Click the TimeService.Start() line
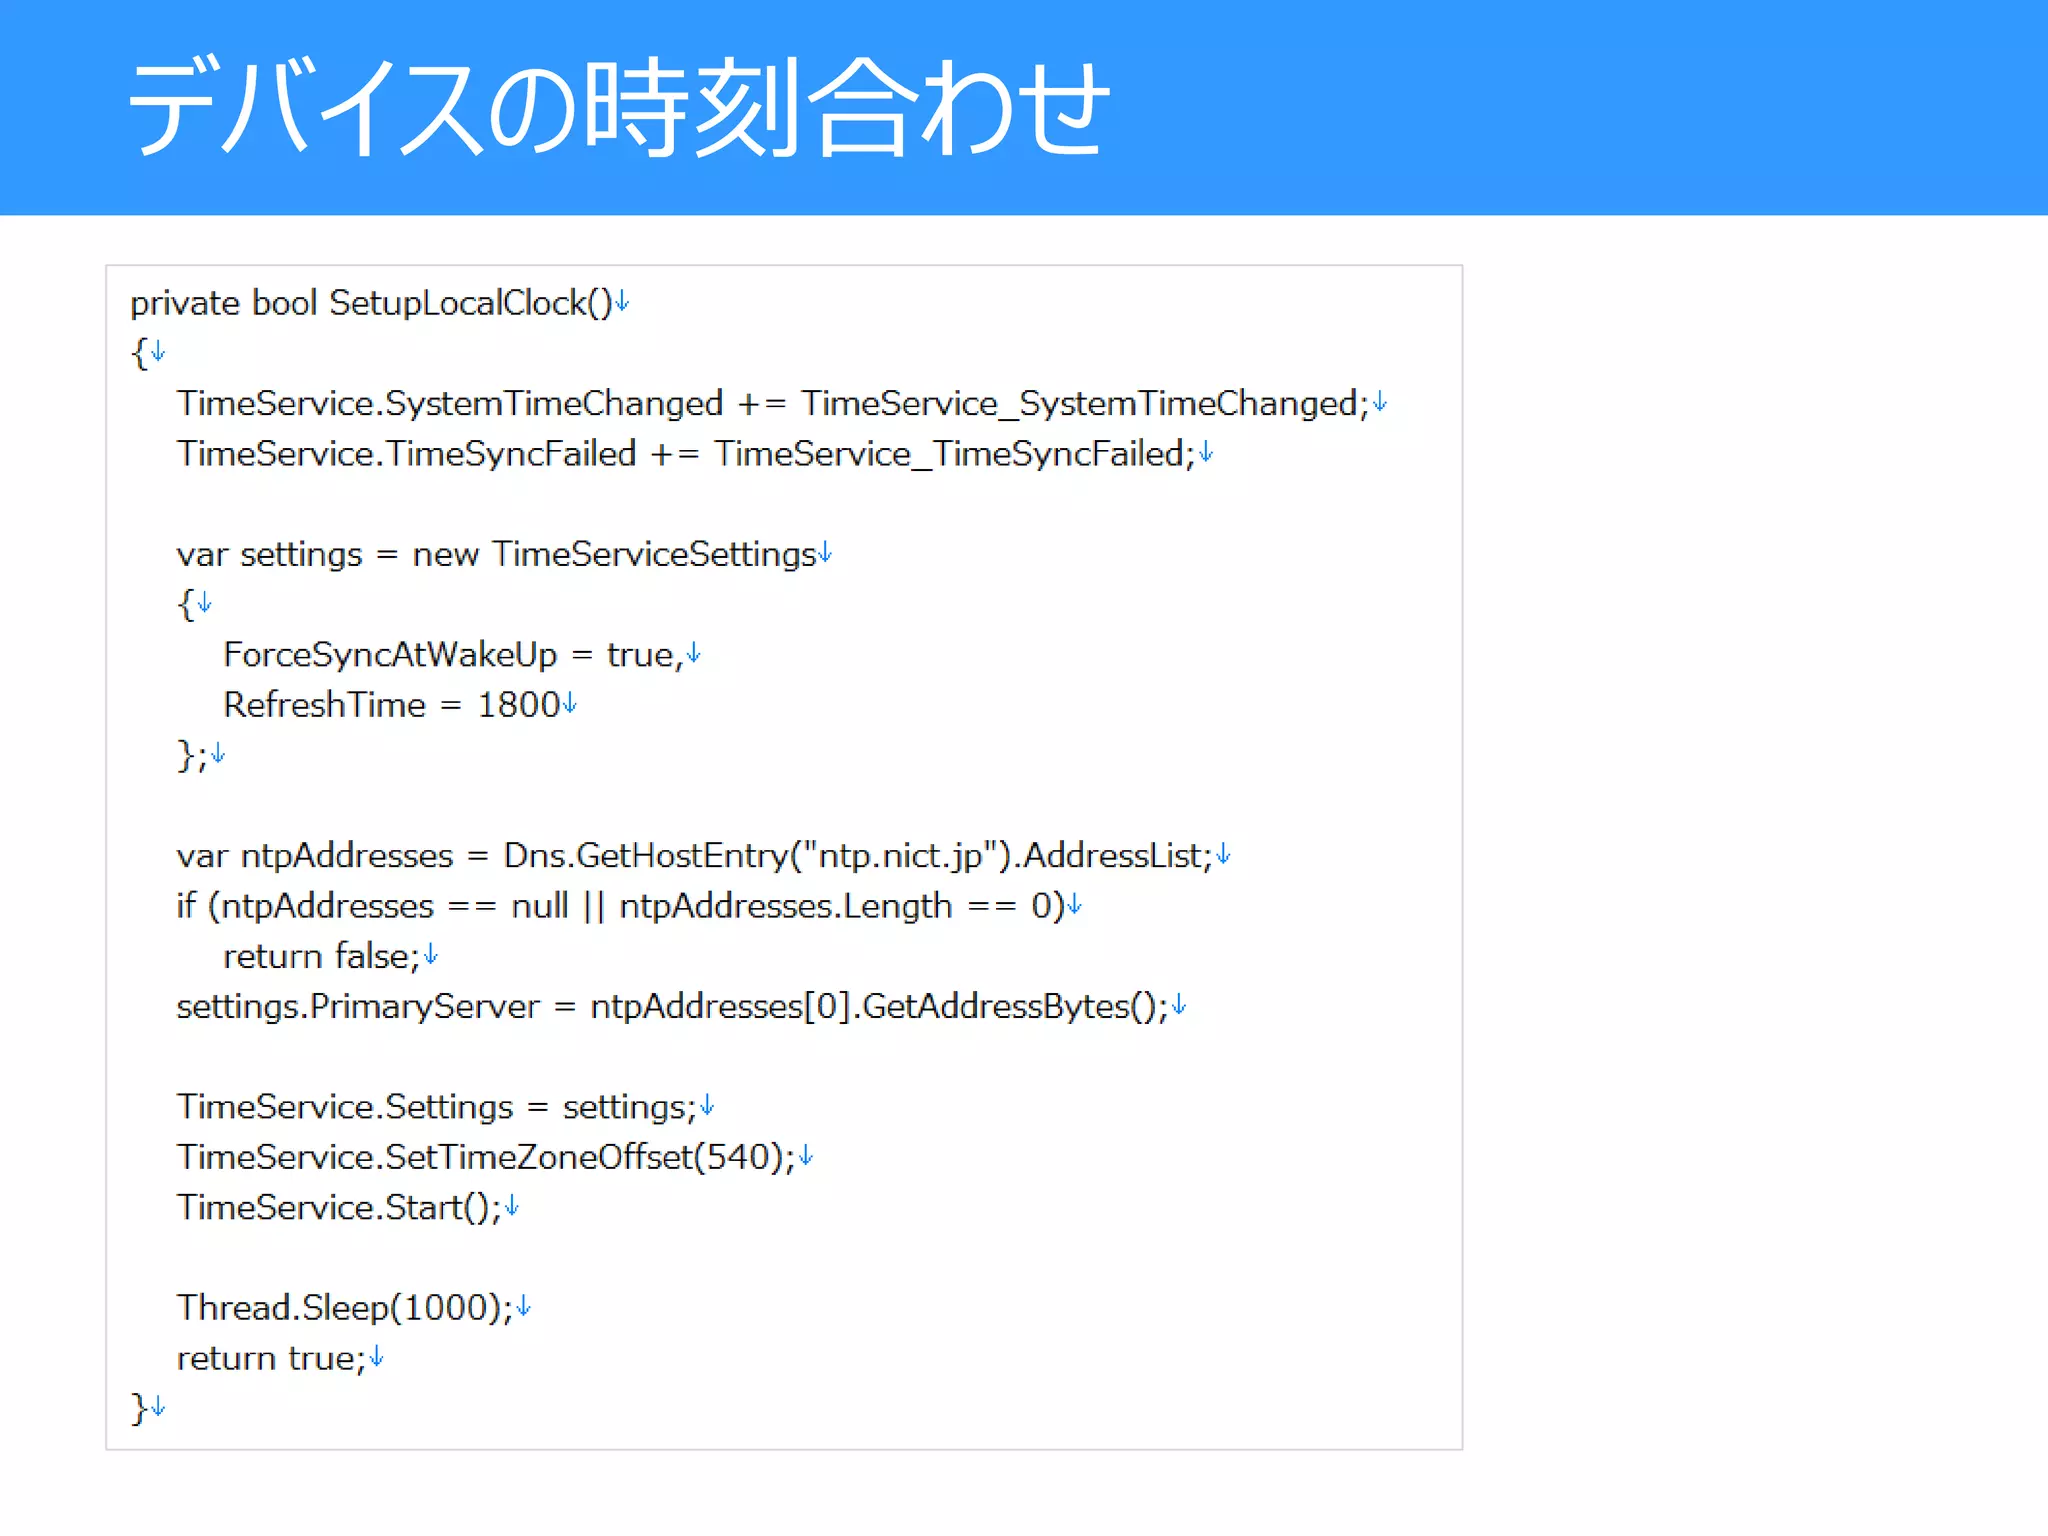Screen dimensions: 2048x1536 339,1208
